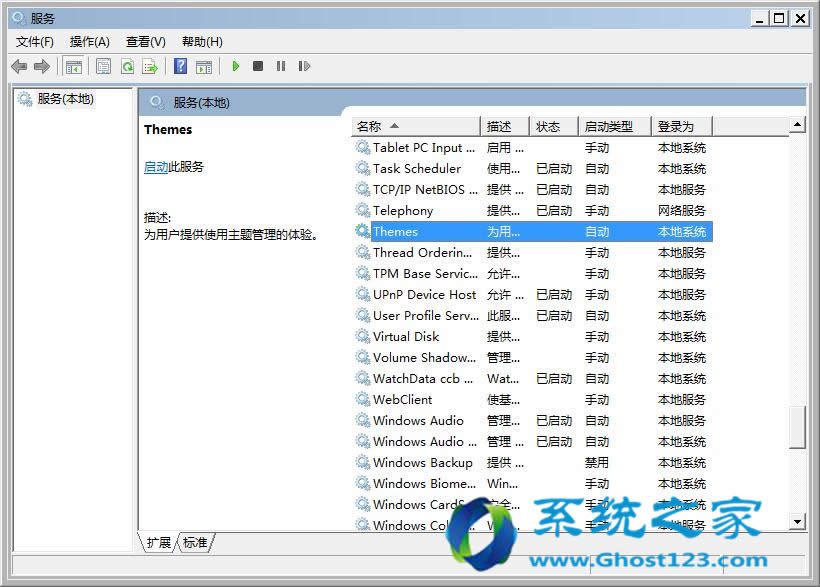Viewport: 820px width, 587px height.
Task: Stop the service using the square icon
Action: pyautogui.click(x=257, y=66)
